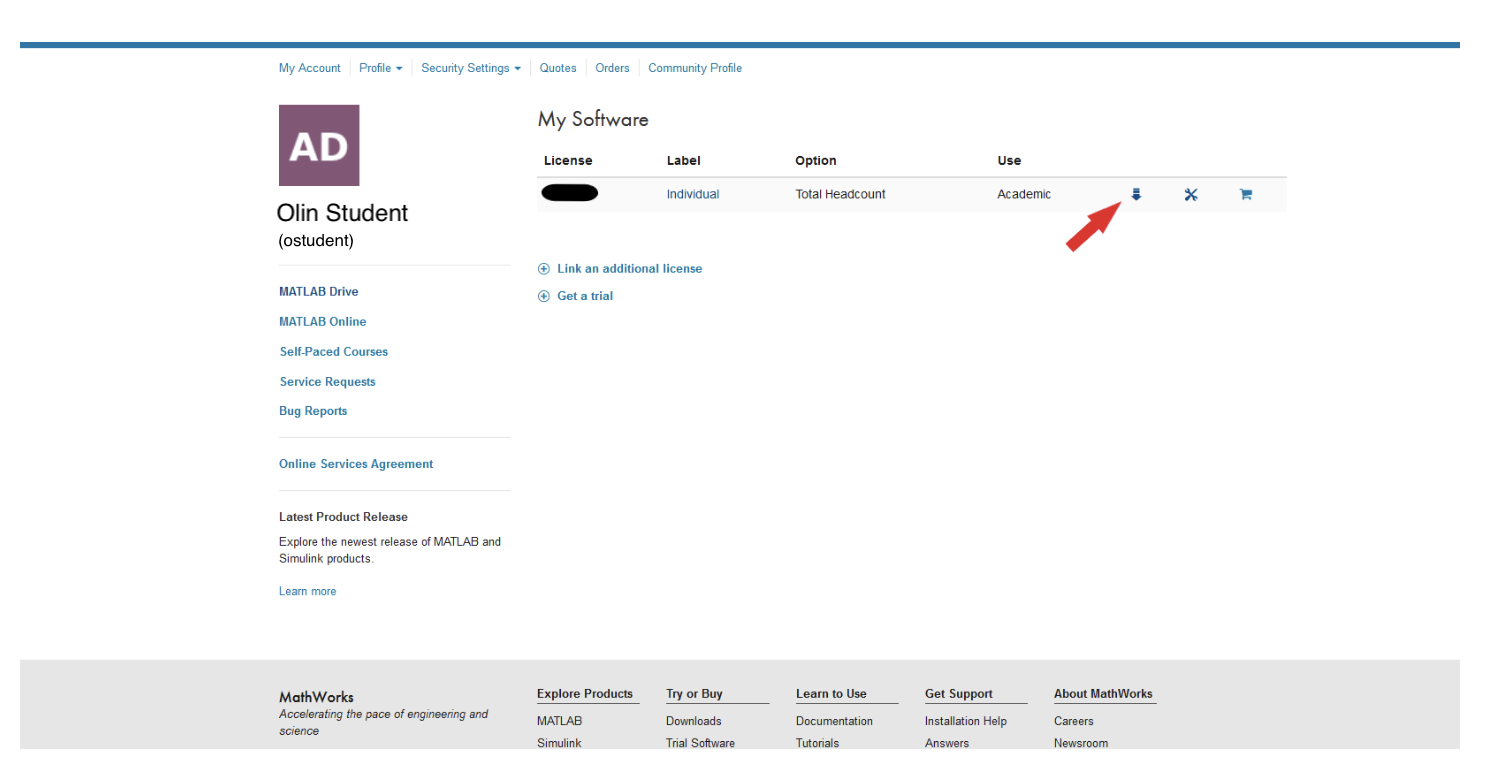Go to the Quotes tab

pyautogui.click(x=558, y=68)
